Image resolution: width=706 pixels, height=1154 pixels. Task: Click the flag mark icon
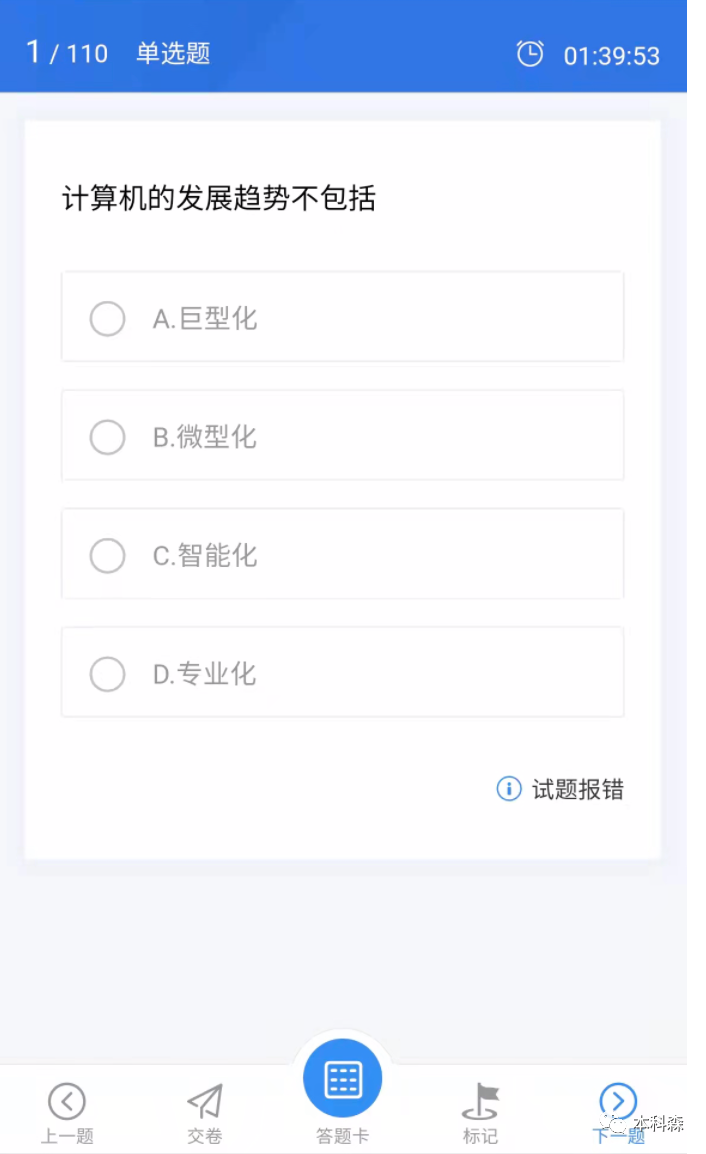(x=480, y=1101)
